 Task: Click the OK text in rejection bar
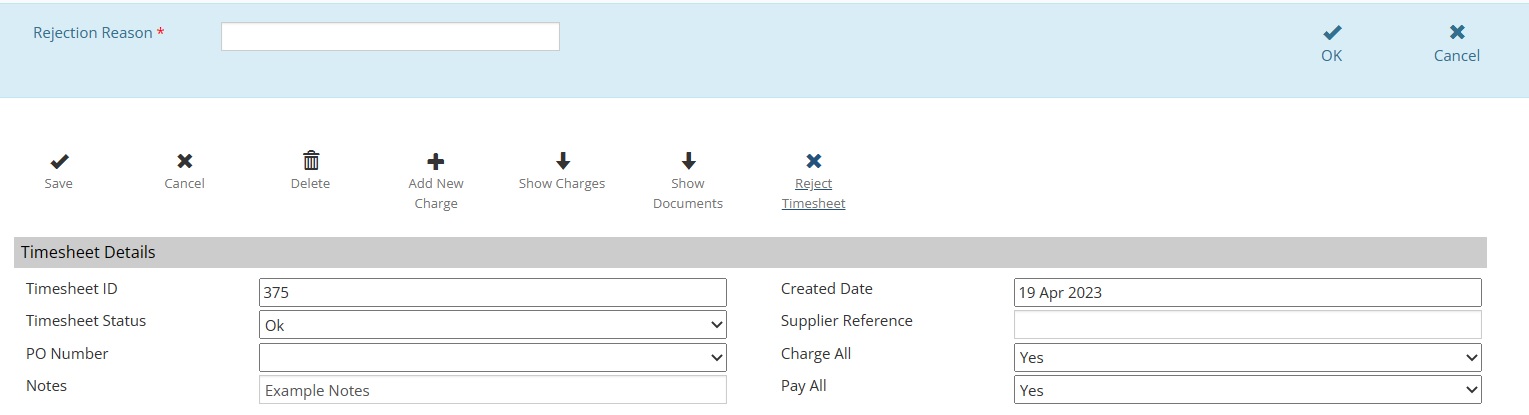[x=1331, y=56]
